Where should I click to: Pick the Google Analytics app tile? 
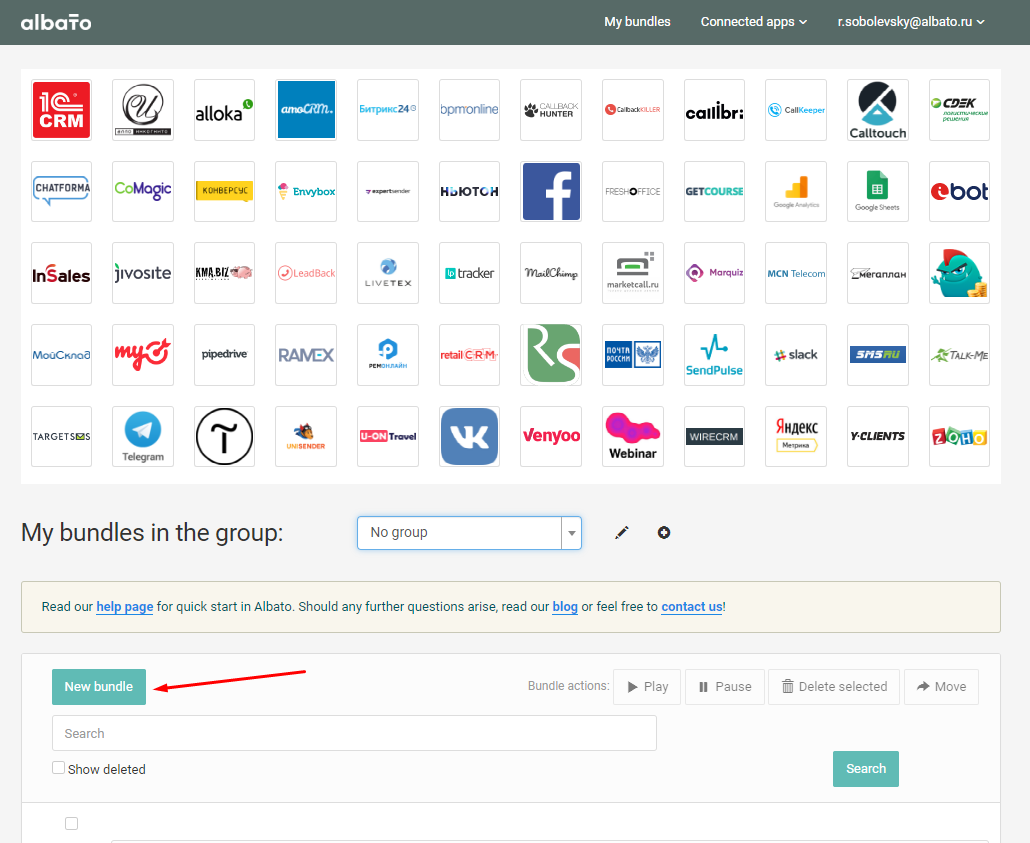click(x=796, y=191)
